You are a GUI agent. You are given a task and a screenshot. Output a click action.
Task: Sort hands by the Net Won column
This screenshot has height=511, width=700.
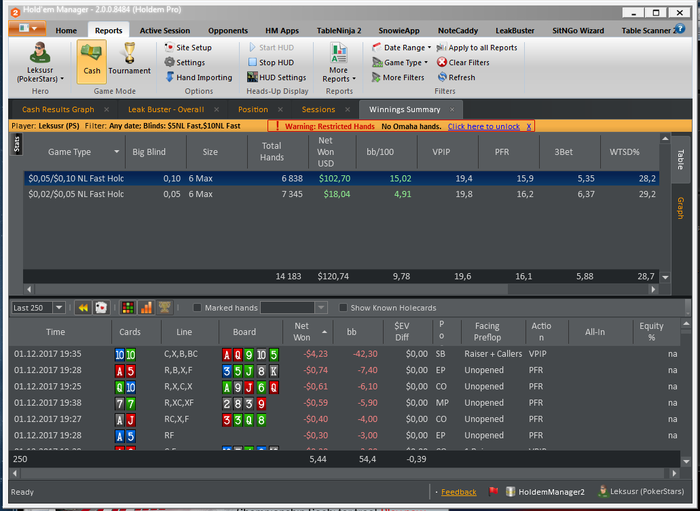point(308,332)
